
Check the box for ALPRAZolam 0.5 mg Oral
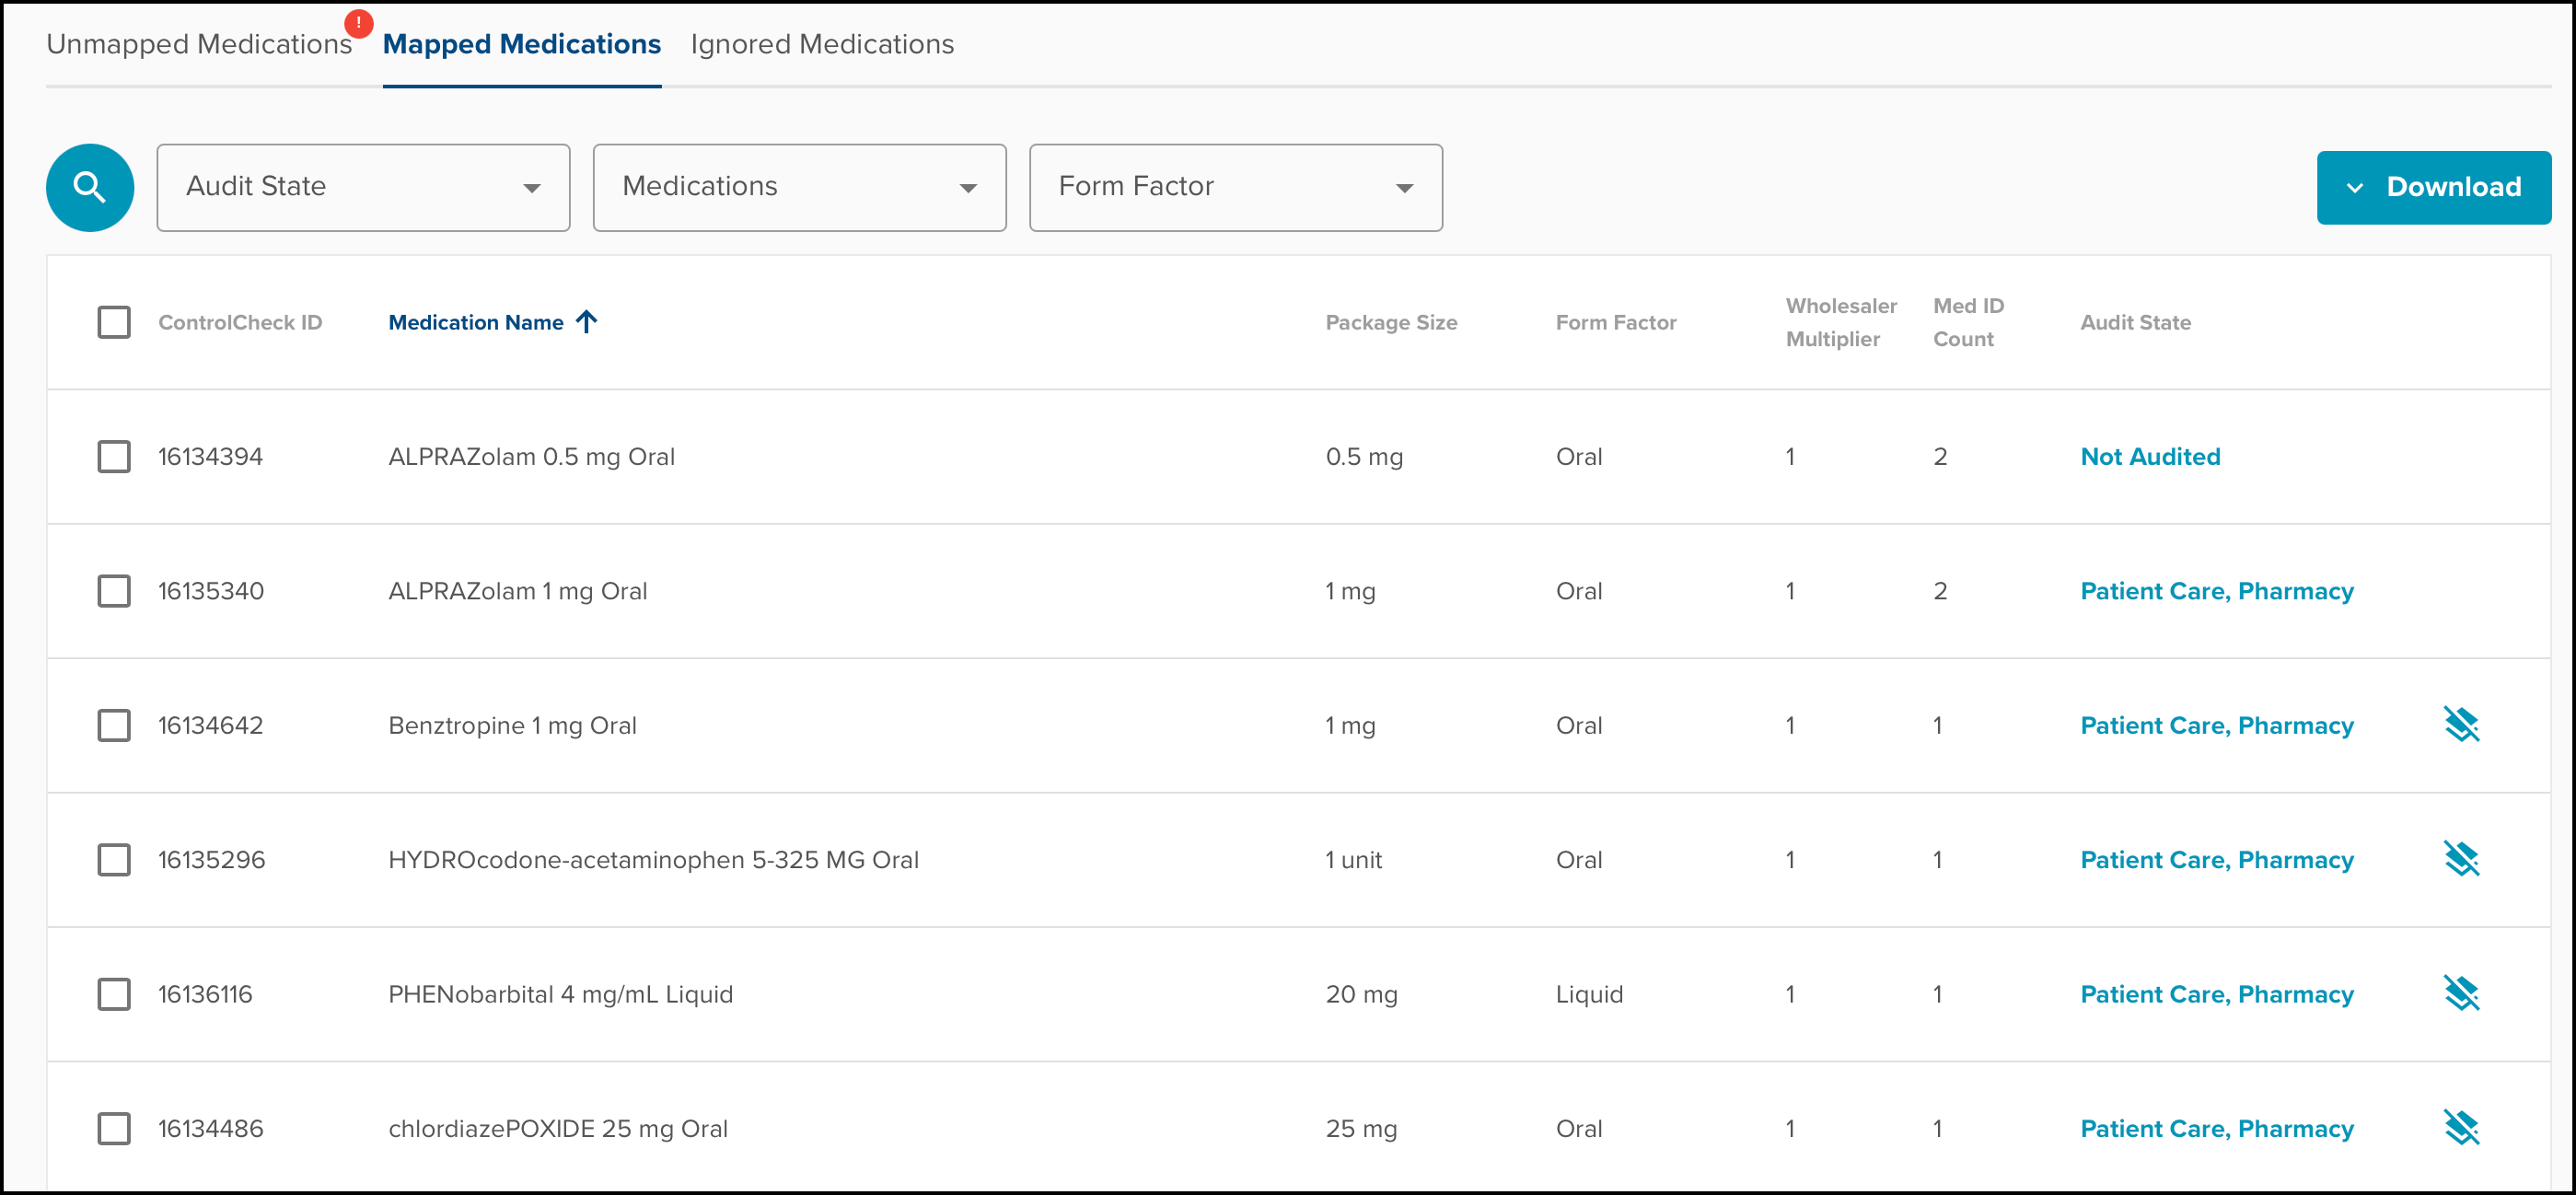pyautogui.click(x=114, y=456)
